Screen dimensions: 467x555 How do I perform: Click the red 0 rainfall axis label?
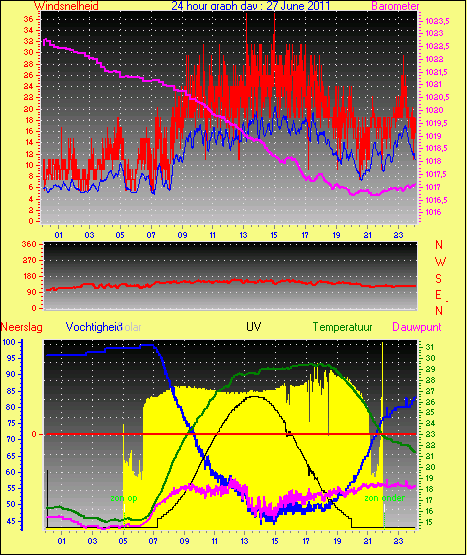tap(34, 434)
